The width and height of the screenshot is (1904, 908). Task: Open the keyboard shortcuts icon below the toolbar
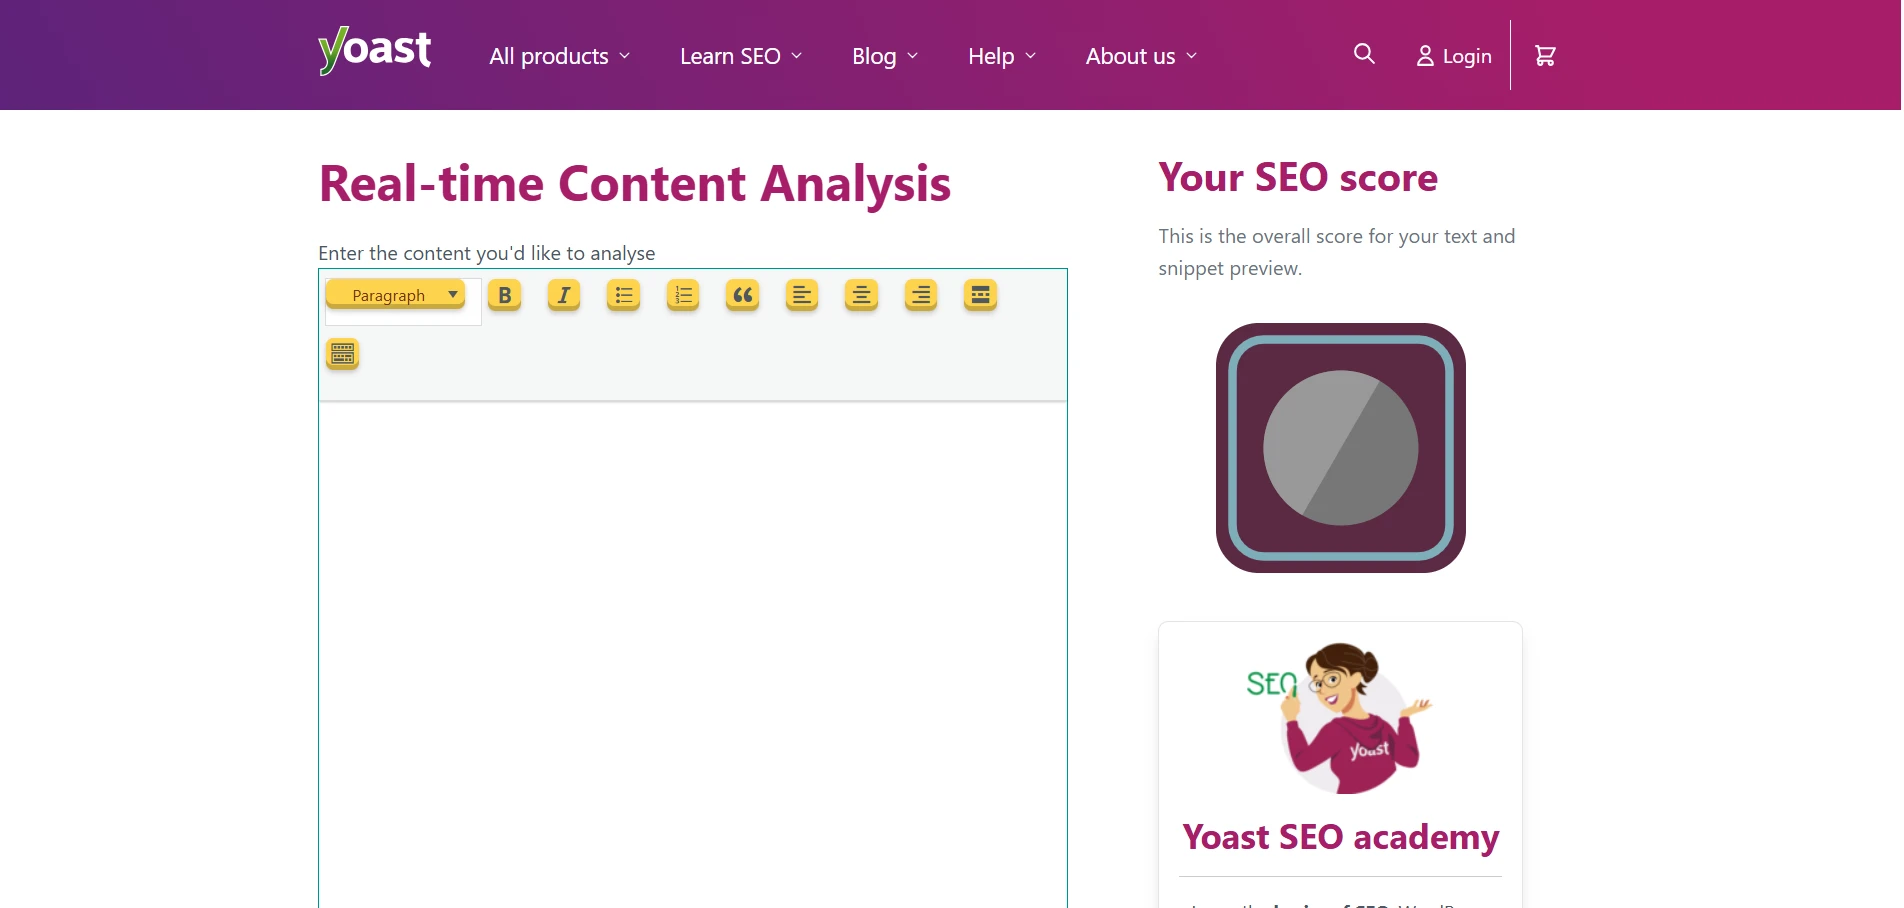tap(341, 354)
